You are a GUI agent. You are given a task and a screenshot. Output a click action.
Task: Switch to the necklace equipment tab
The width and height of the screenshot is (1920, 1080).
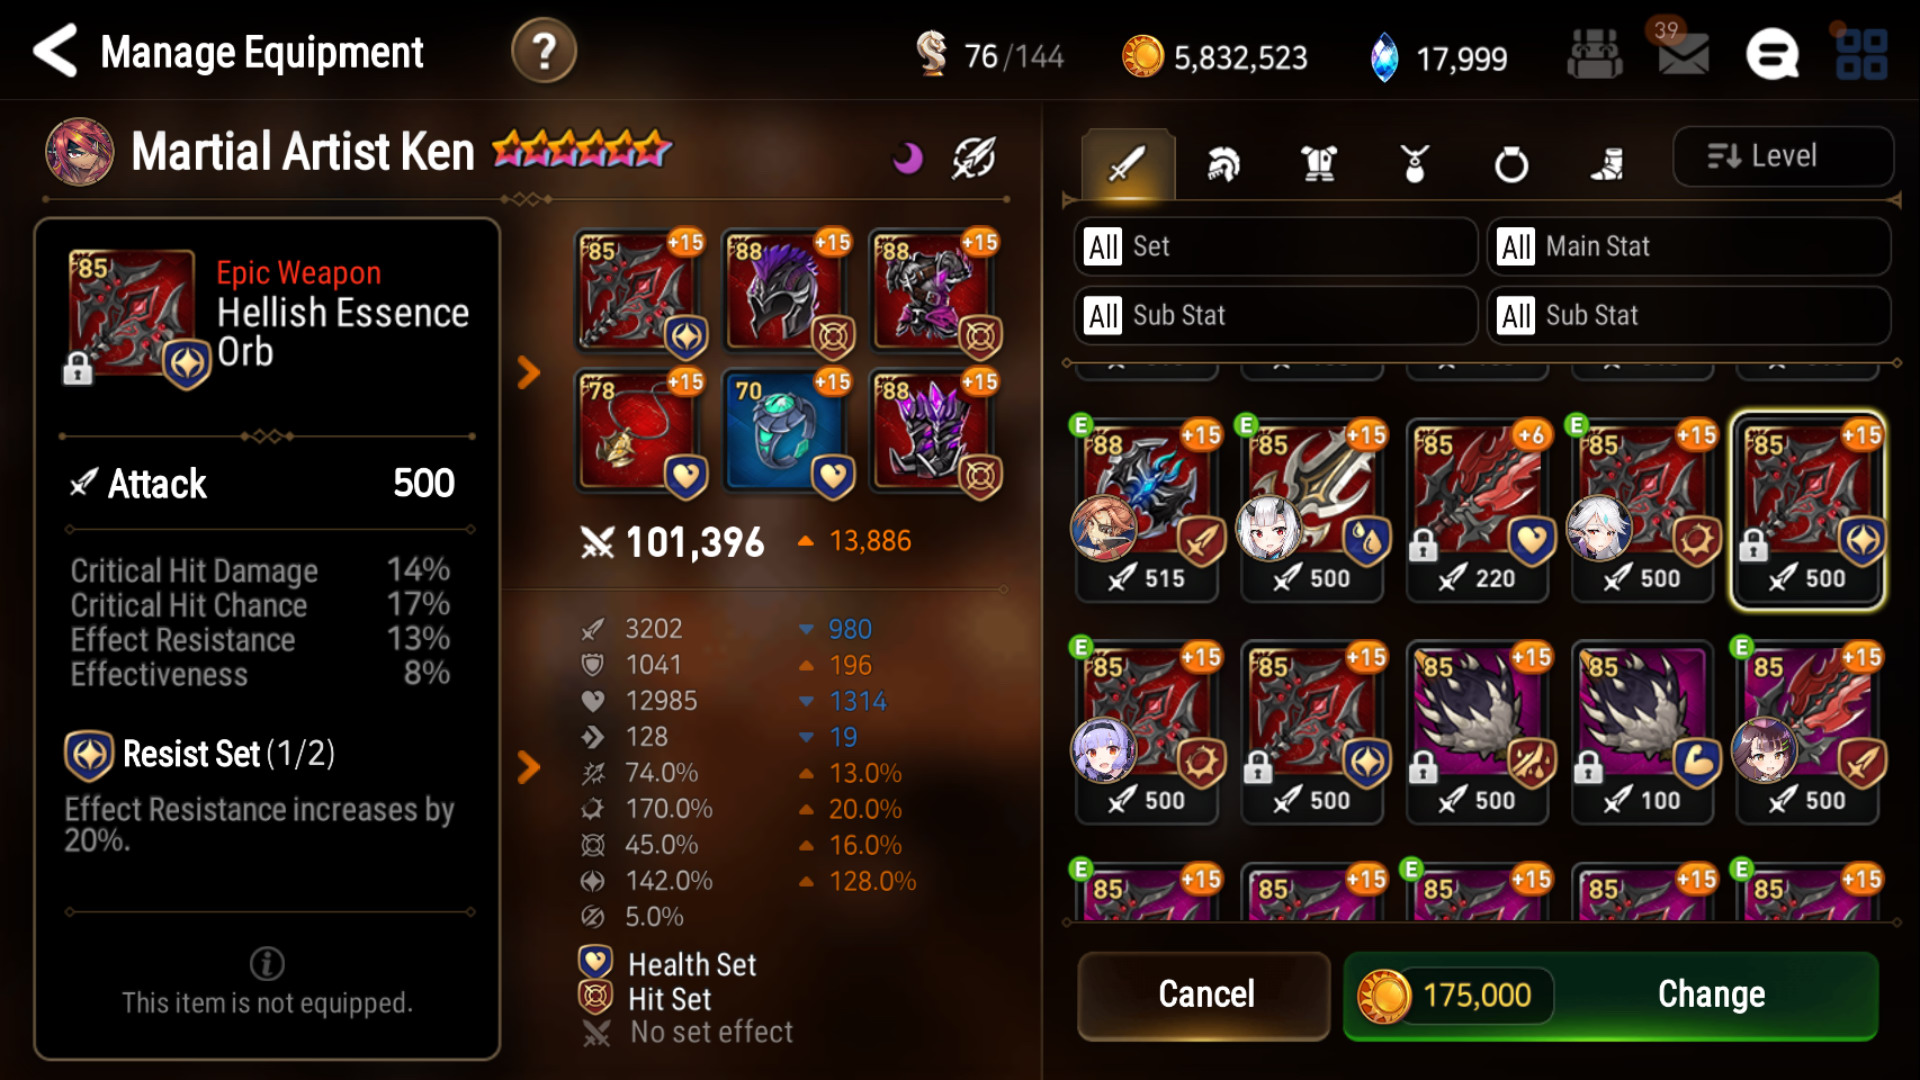[x=1414, y=163]
